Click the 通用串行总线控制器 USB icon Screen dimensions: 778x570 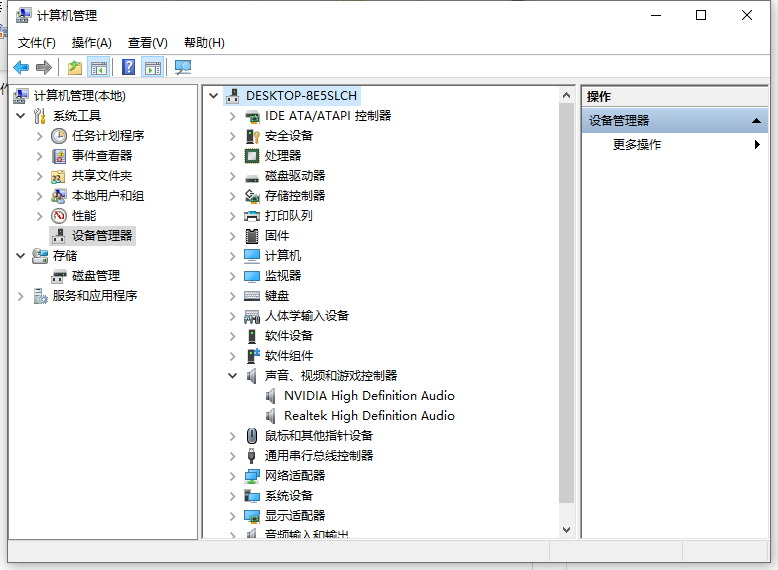coord(252,455)
